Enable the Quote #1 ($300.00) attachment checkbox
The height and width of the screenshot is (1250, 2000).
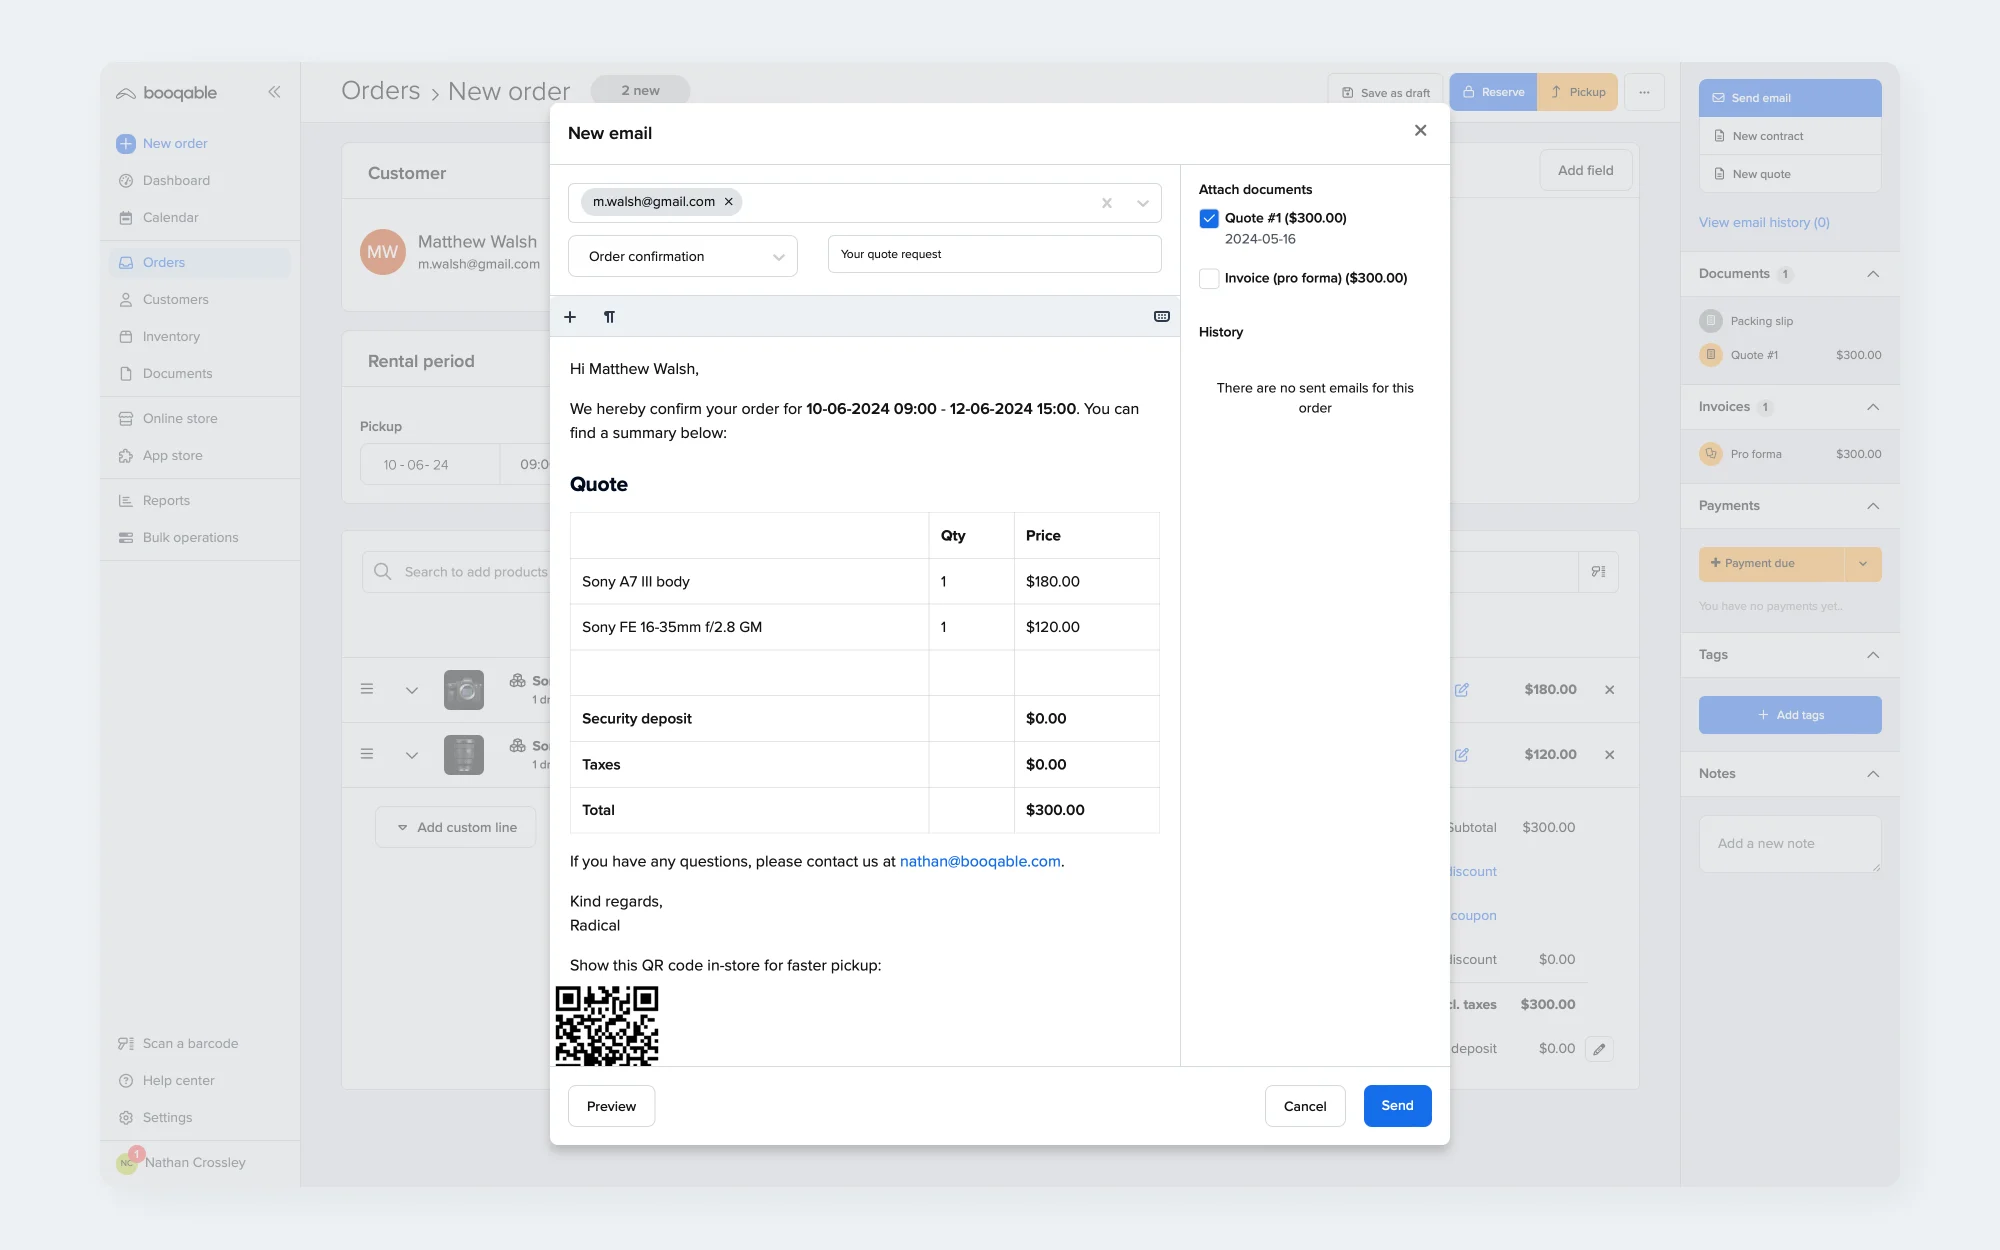click(x=1208, y=217)
